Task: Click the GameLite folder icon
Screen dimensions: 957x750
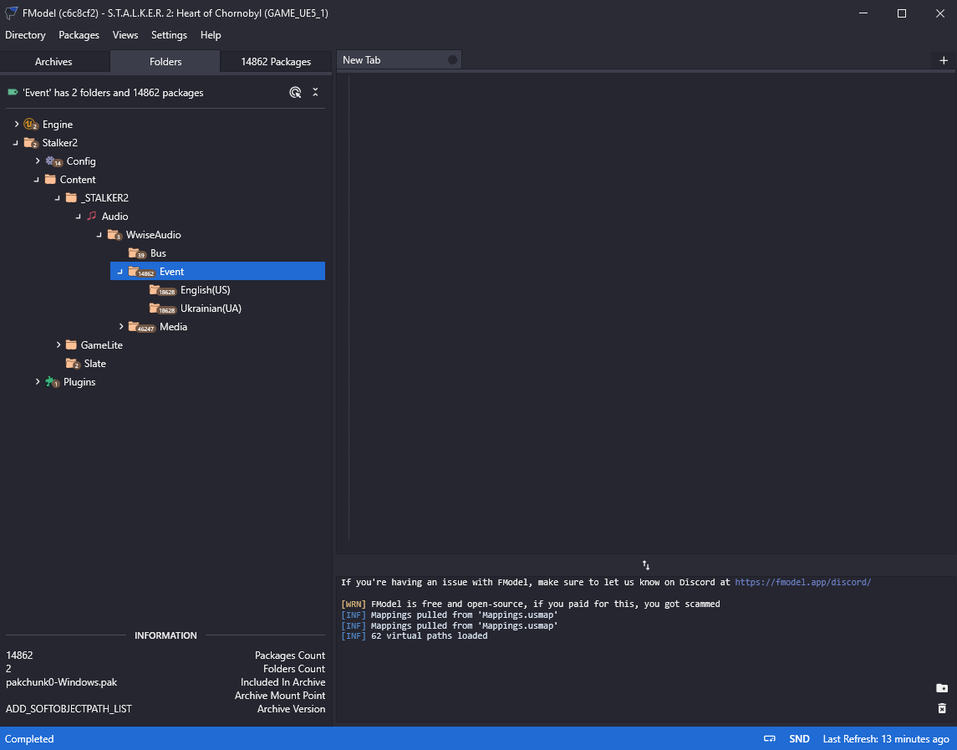Action: [x=71, y=345]
